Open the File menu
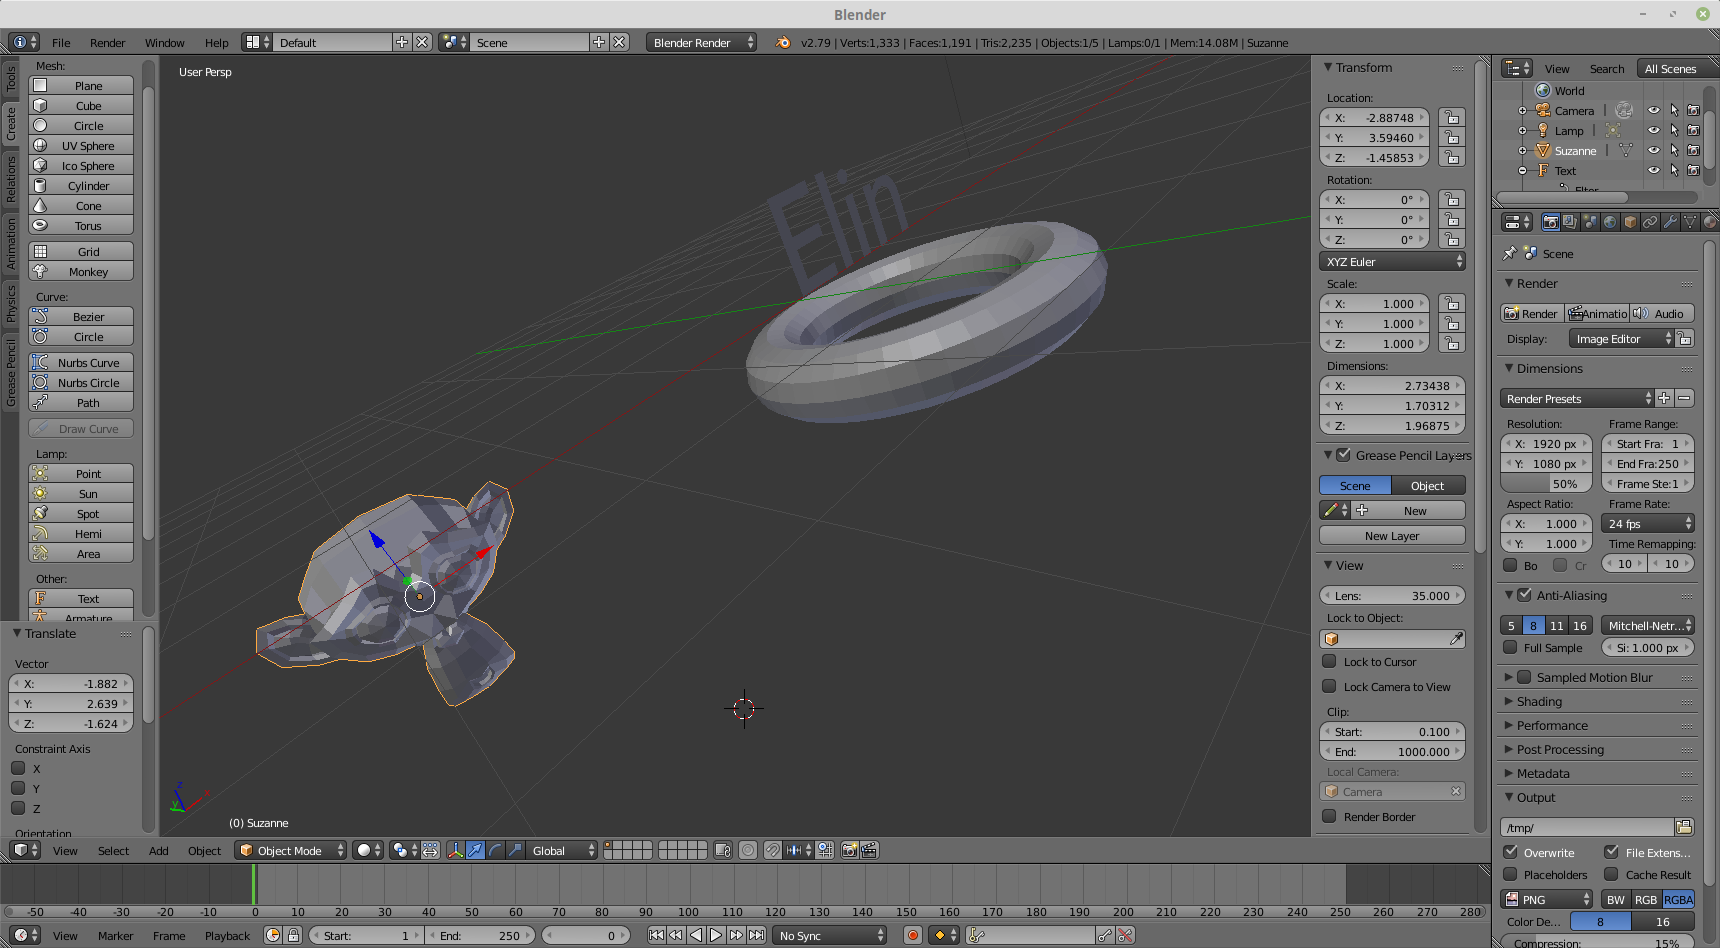1720x948 pixels. coord(61,43)
